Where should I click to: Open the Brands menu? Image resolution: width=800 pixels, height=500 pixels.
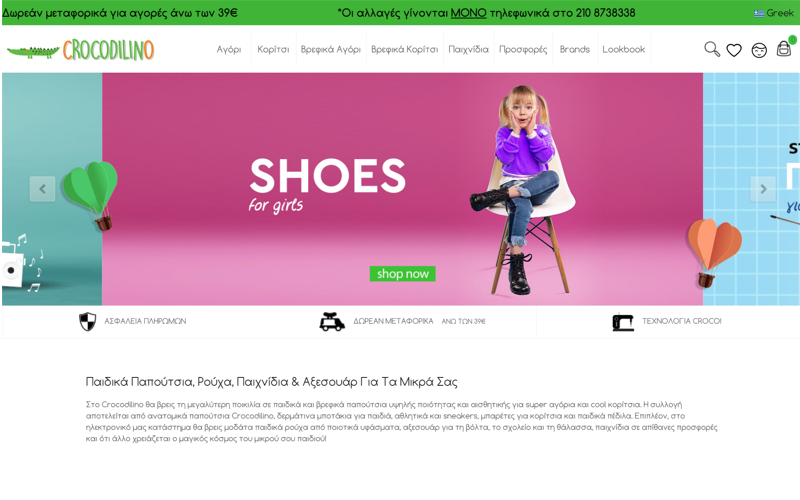click(574, 49)
